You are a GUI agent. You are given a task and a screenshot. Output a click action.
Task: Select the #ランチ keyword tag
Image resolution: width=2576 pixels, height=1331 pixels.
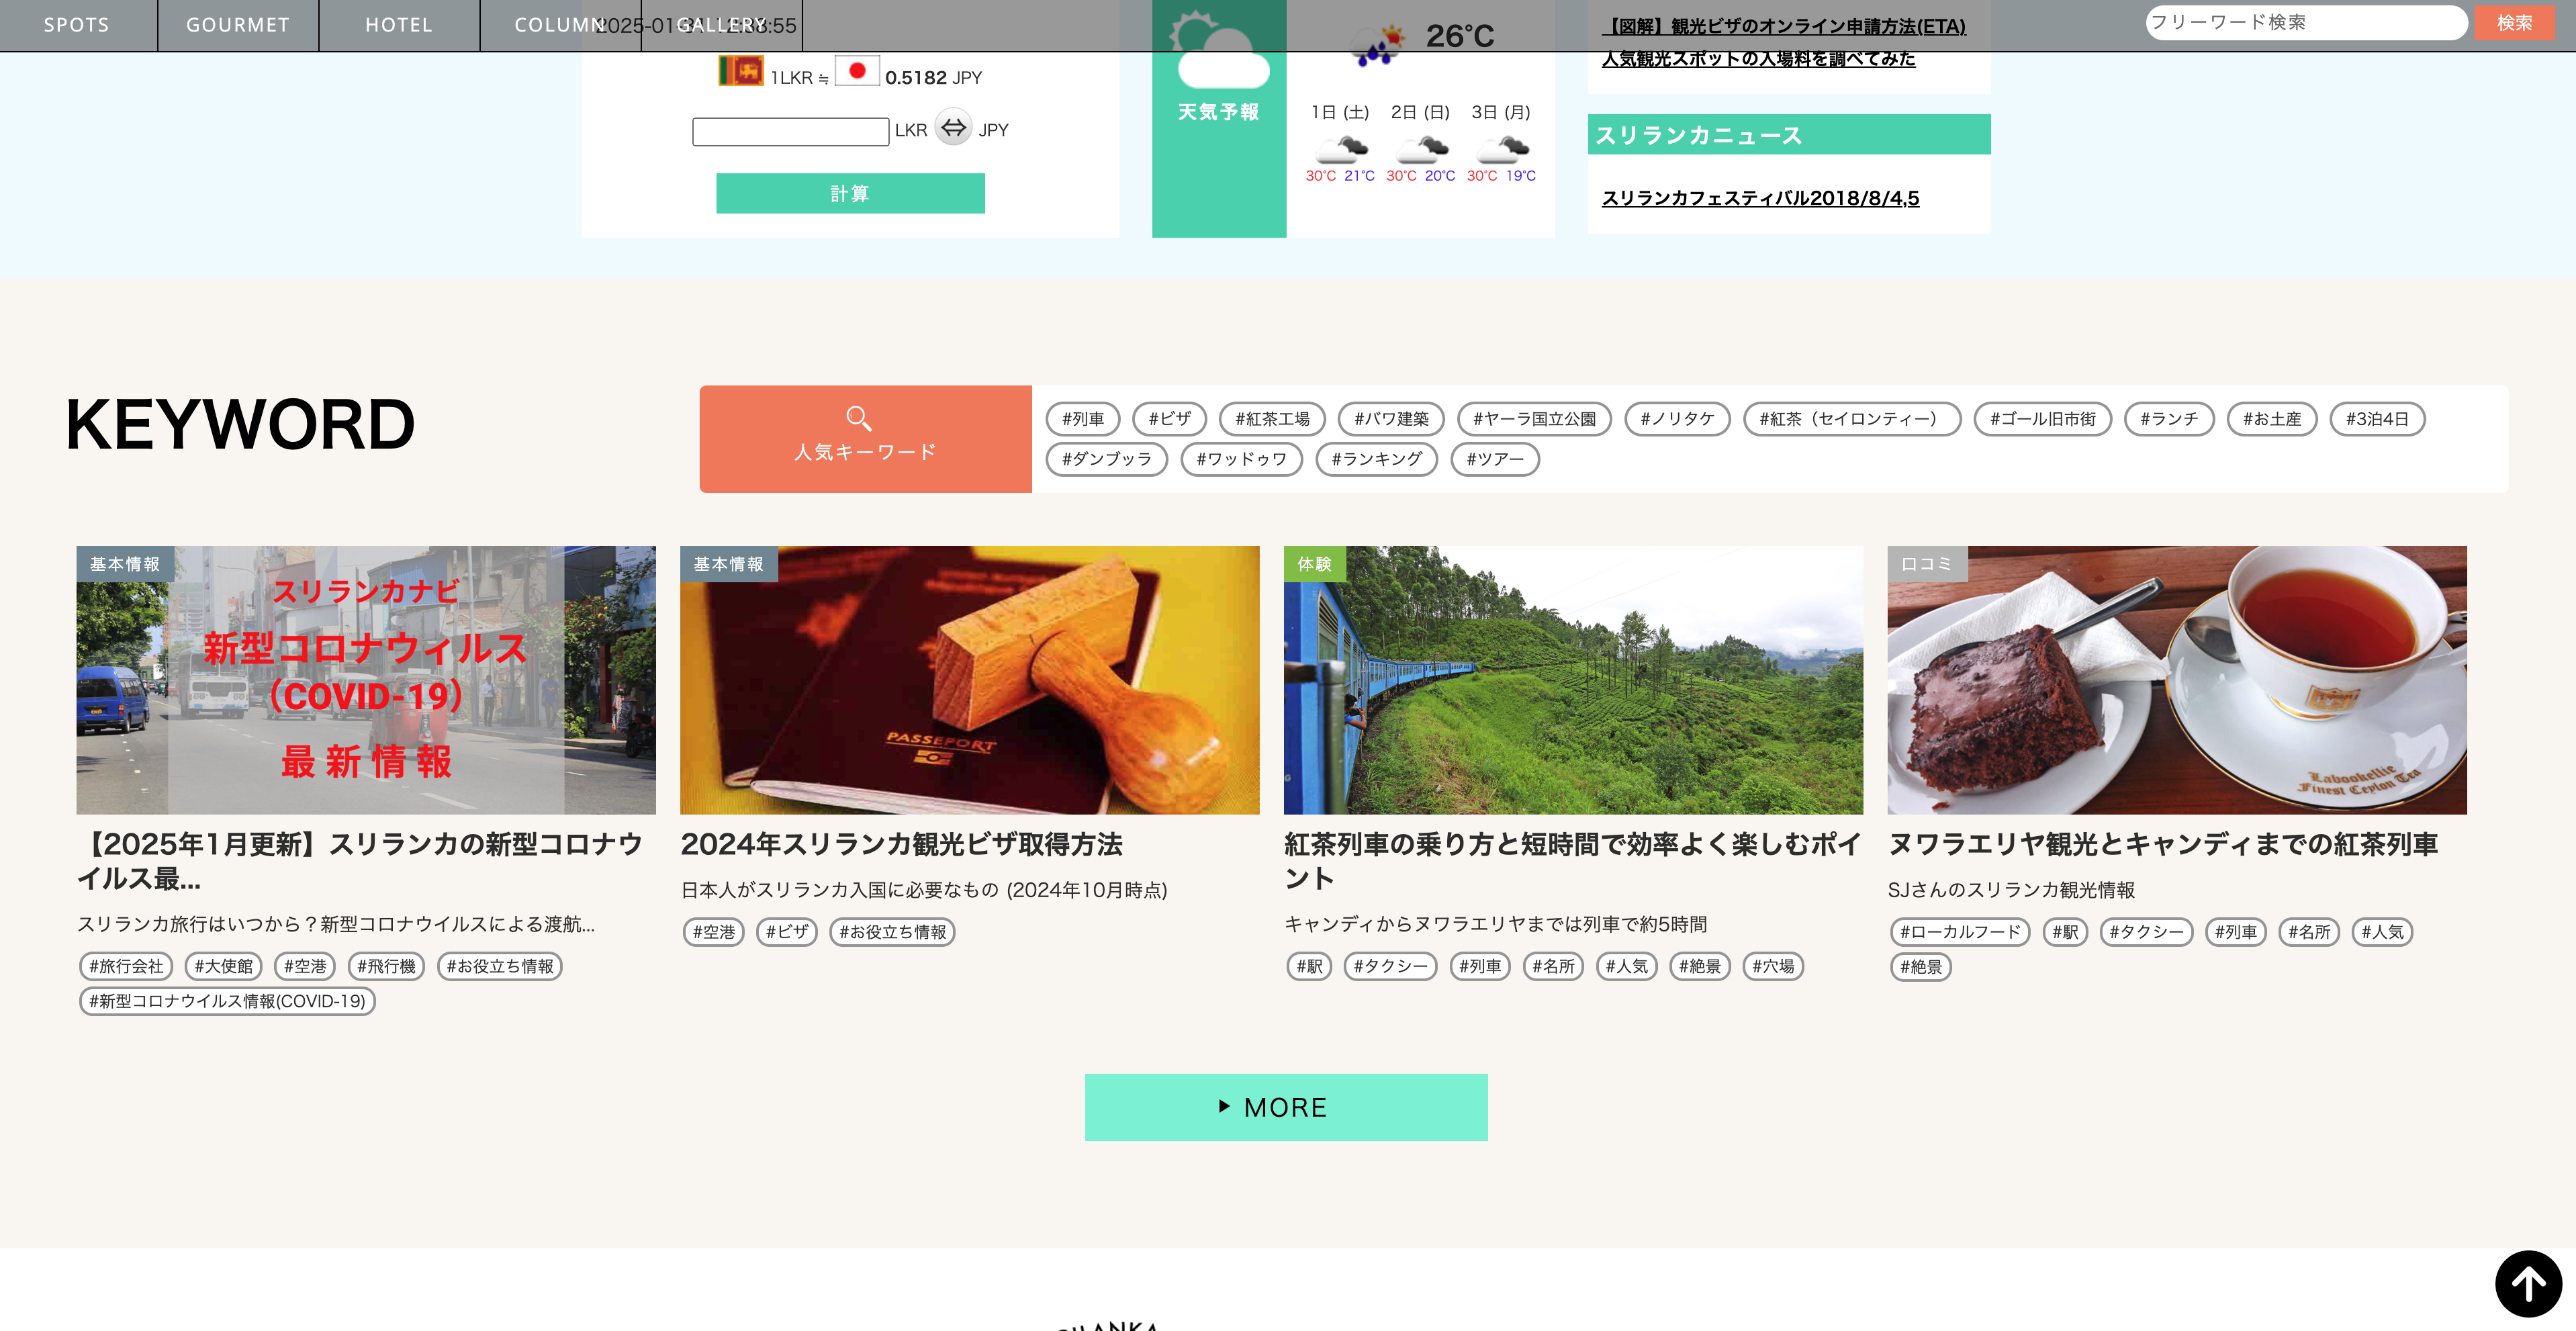[x=2169, y=419]
